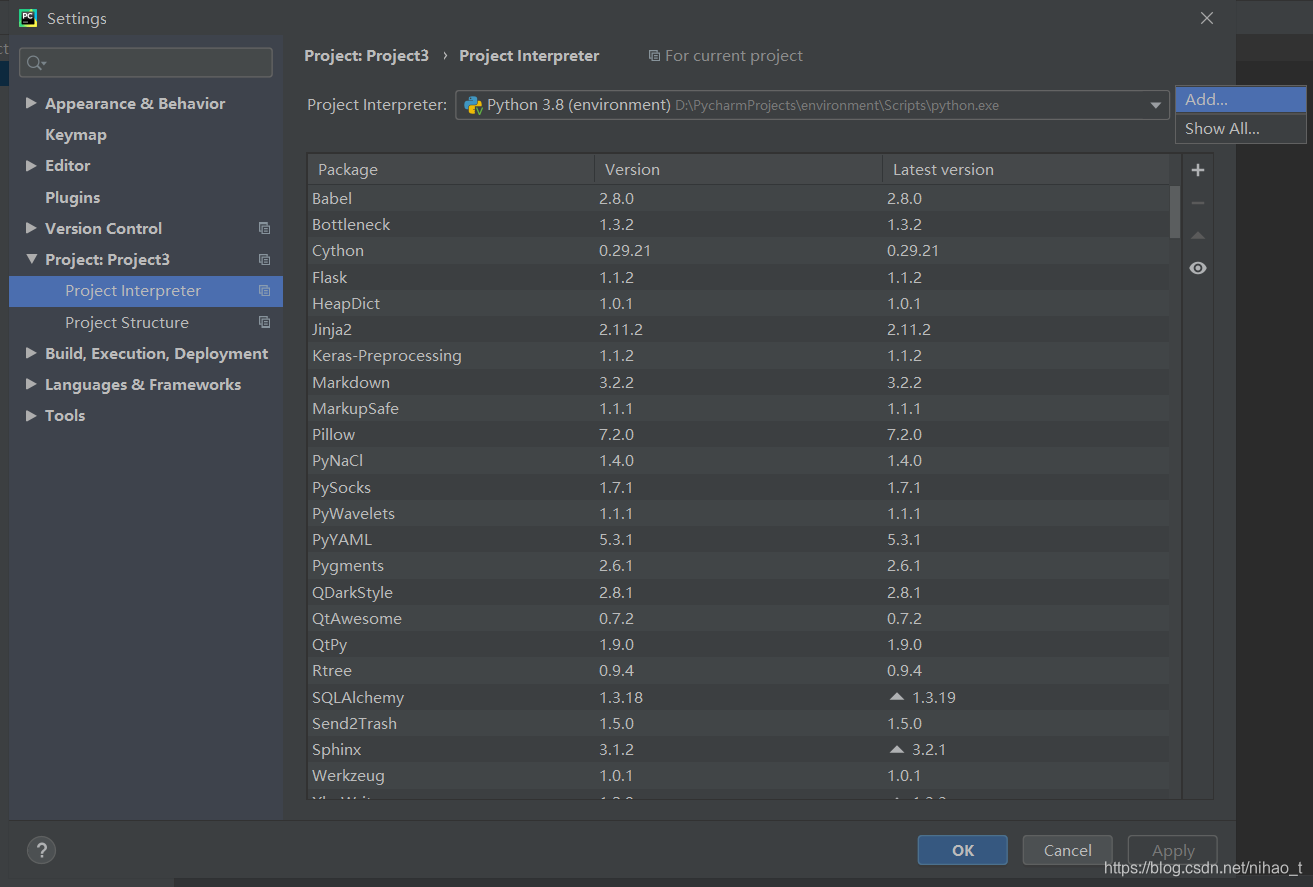Screen dimensions: 1313x887
Task: Expand the Editor section
Action: (x=31, y=165)
